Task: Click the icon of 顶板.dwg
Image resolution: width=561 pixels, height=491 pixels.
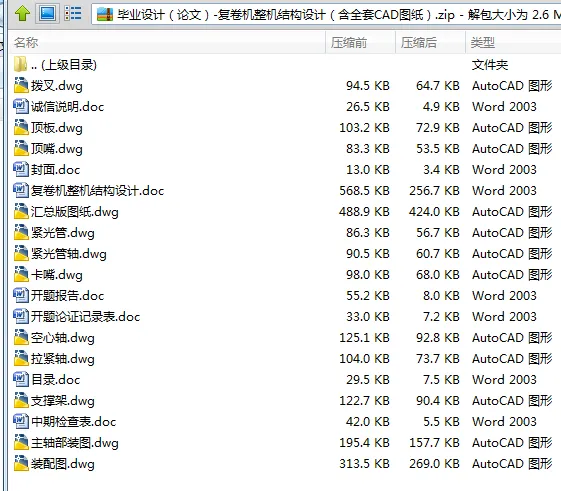Action: pyautogui.click(x=21, y=127)
